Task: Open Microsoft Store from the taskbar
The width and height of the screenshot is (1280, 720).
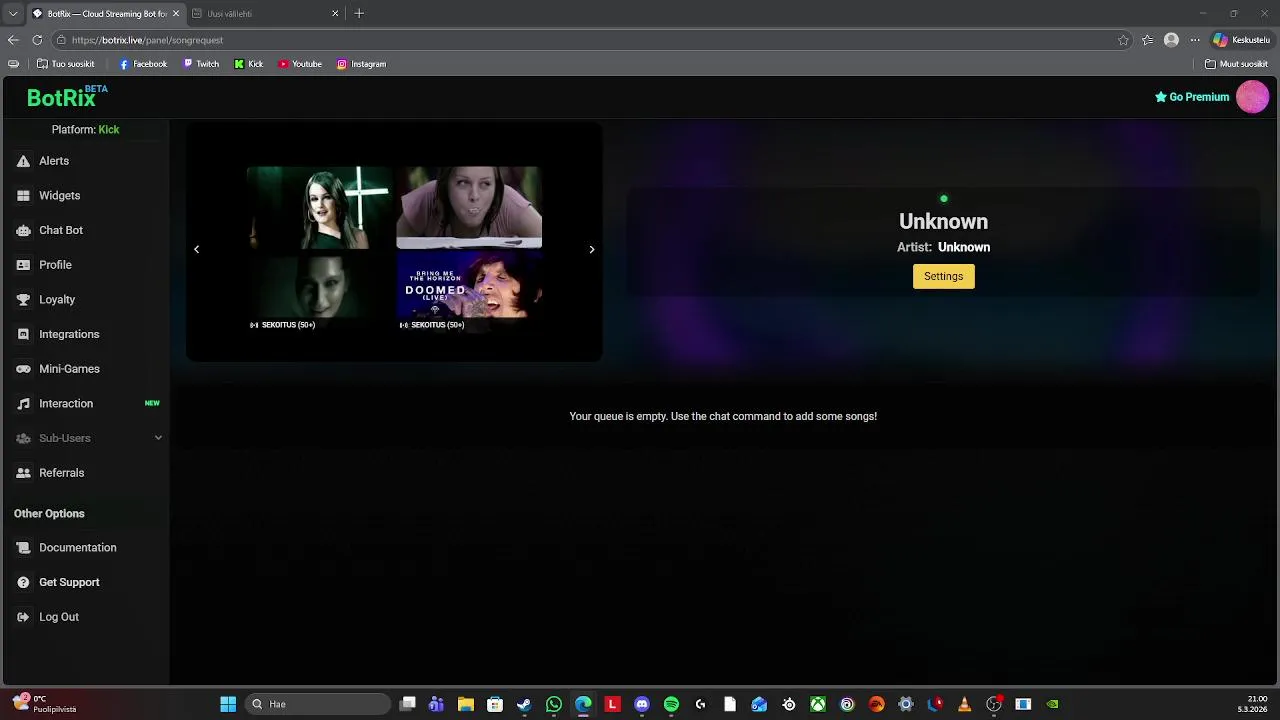Action: pyautogui.click(x=495, y=704)
